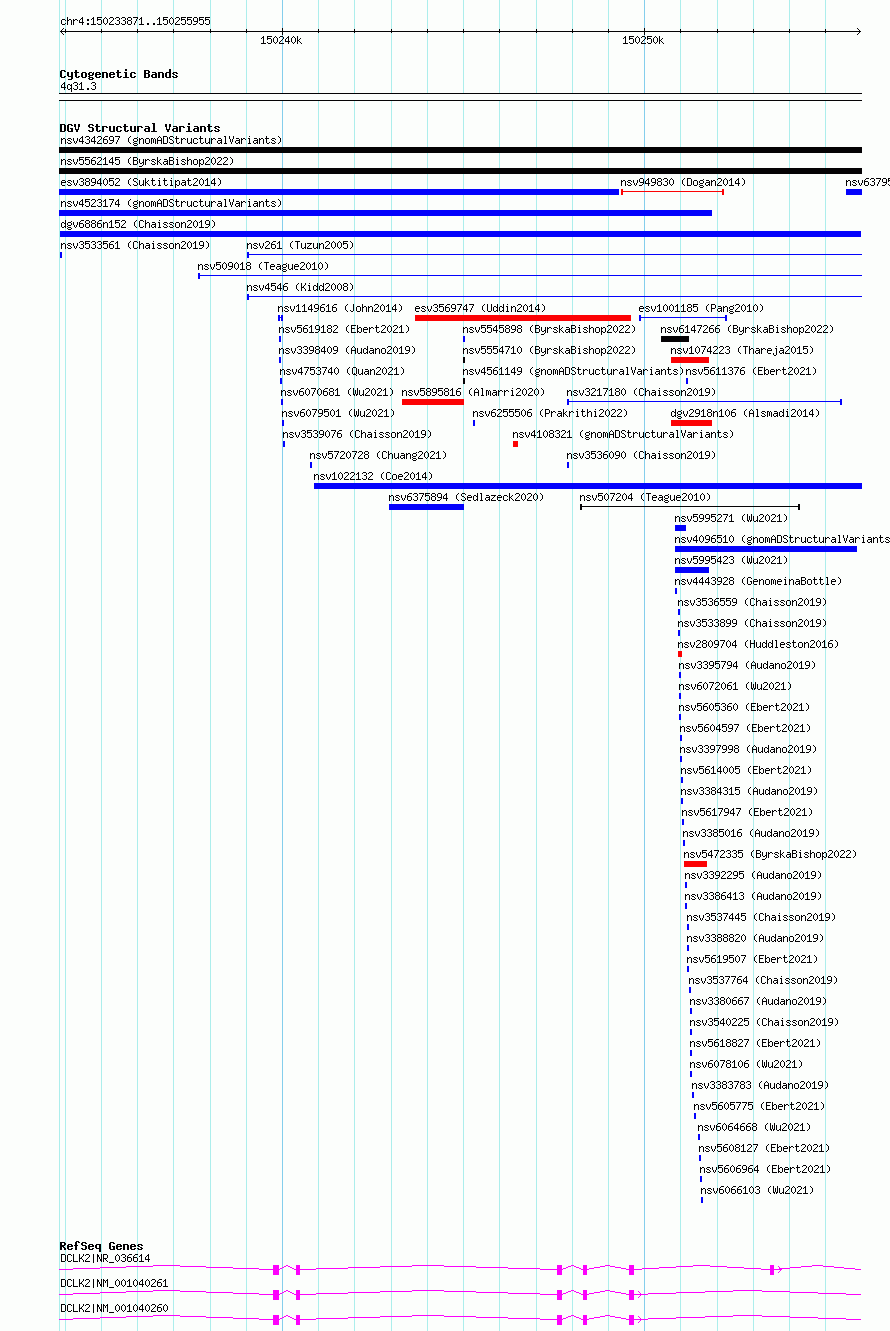Select dgv6886n152 Chaisson2019 label
This screenshot has width=890, height=1331.
[x=138, y=224]
